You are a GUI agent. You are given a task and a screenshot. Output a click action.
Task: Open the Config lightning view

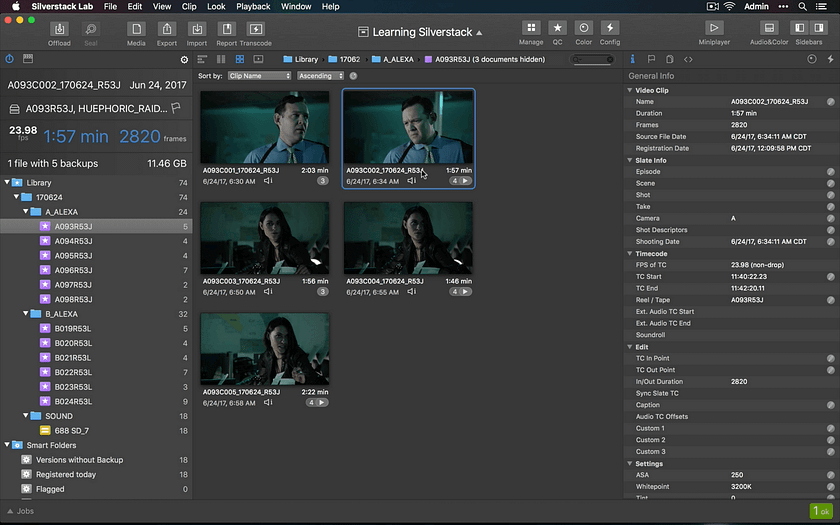coord(610,28)
